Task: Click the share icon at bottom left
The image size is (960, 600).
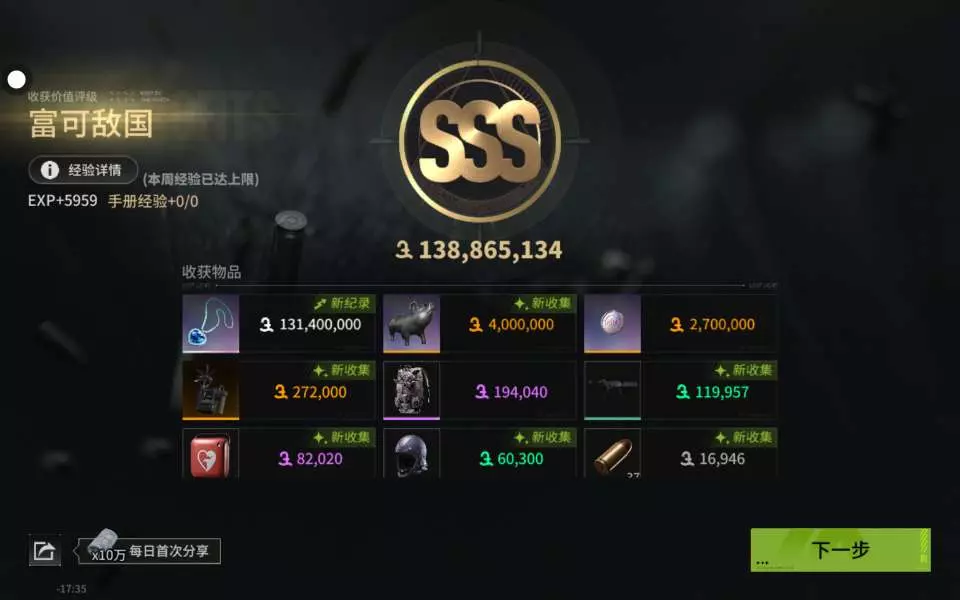Action: click(45, 550)
